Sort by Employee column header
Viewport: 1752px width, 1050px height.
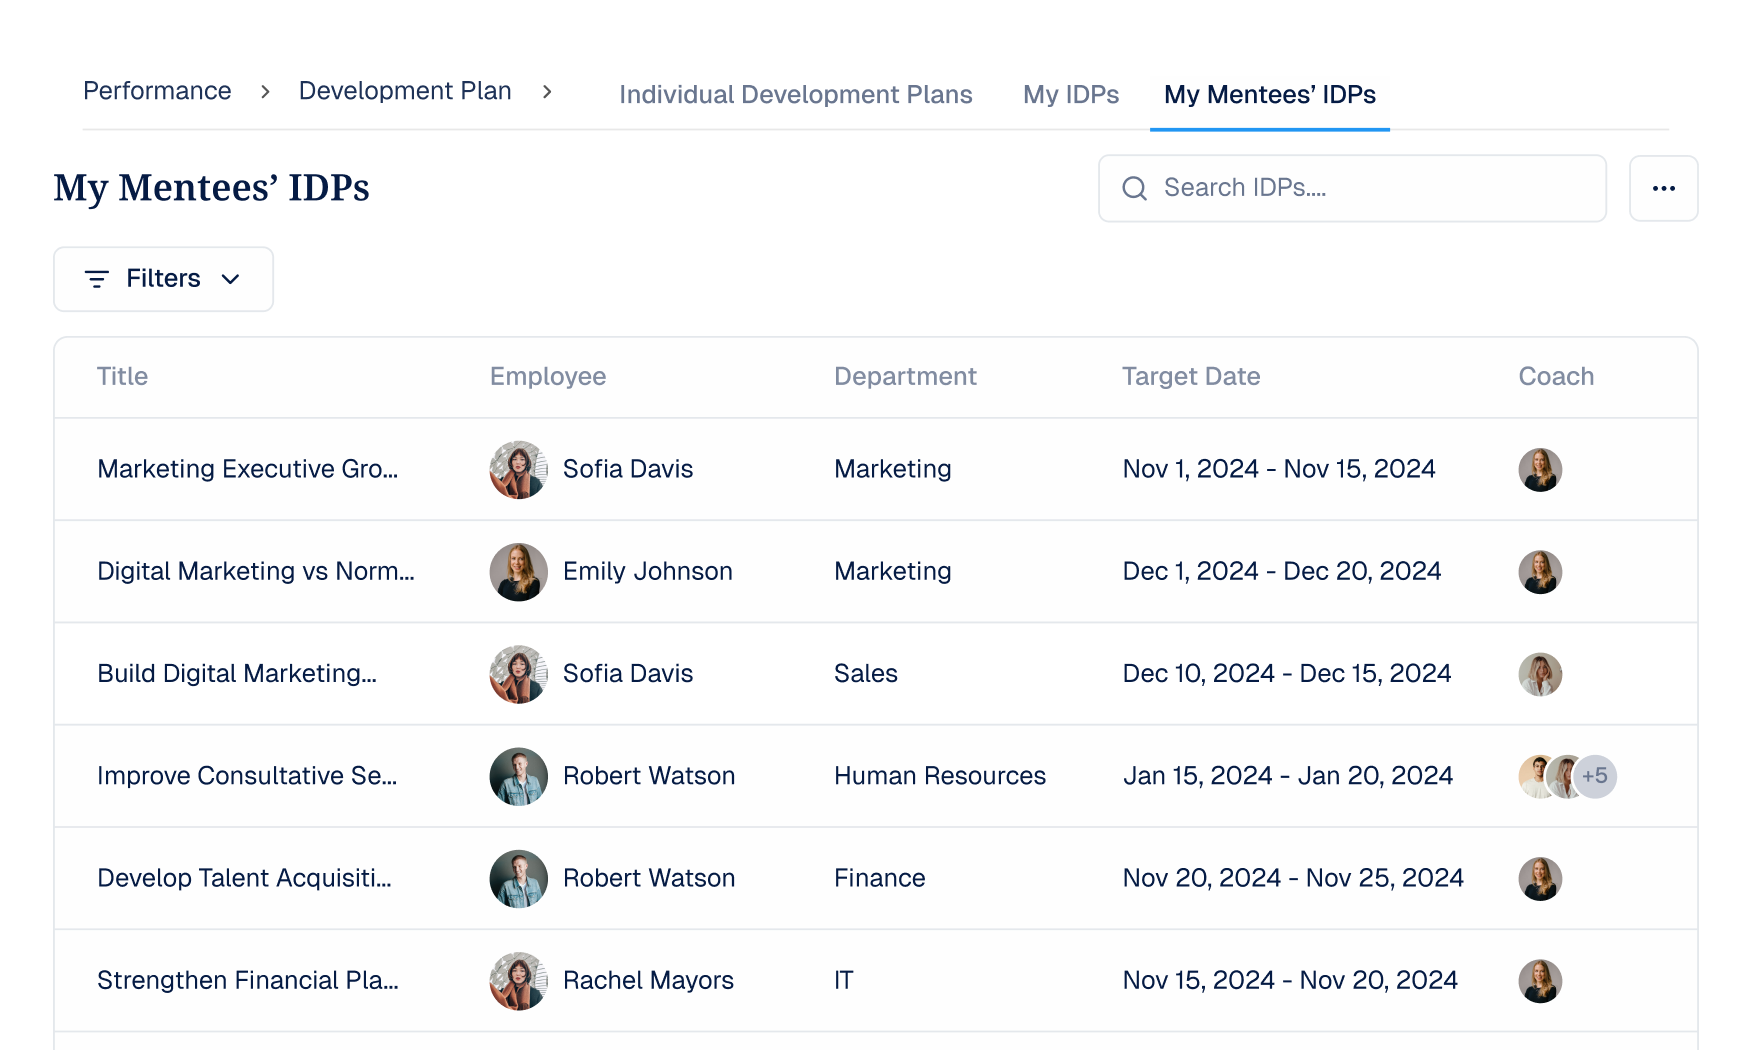(548, 376)
